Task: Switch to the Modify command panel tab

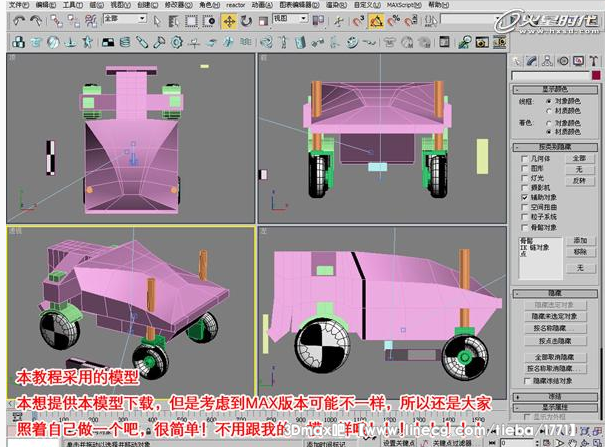Action: [531, 61]
